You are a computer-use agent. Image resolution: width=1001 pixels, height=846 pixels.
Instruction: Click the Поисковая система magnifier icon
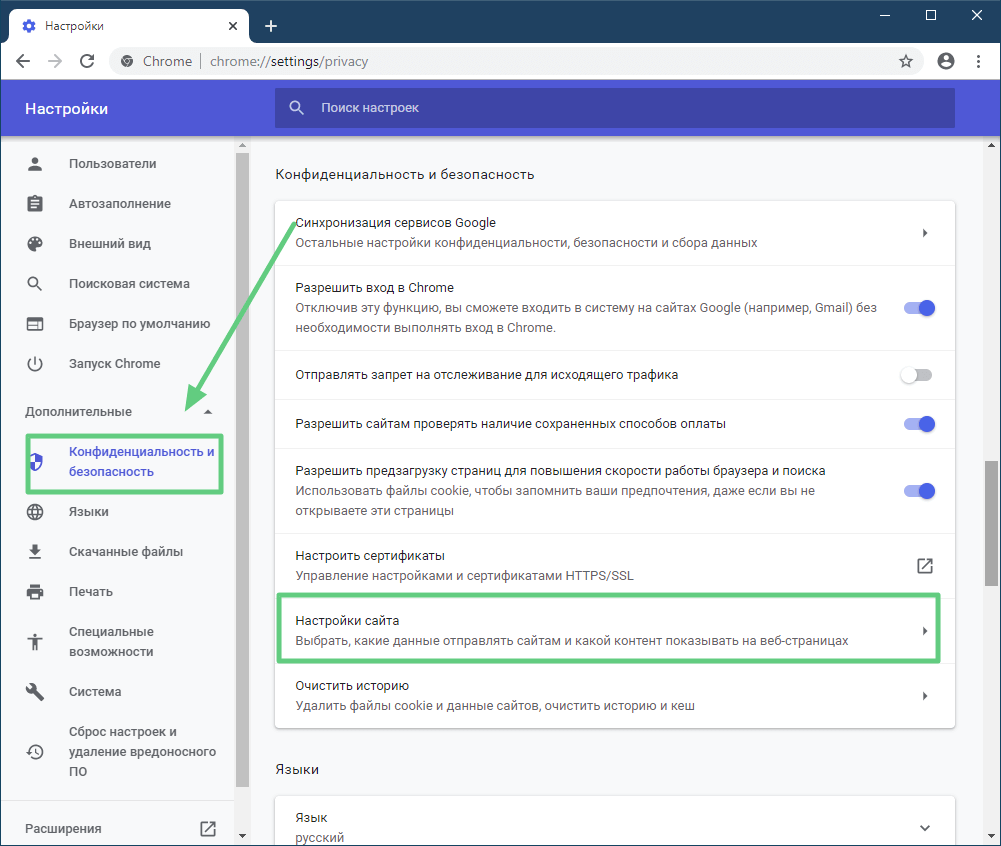pos(35,284)
